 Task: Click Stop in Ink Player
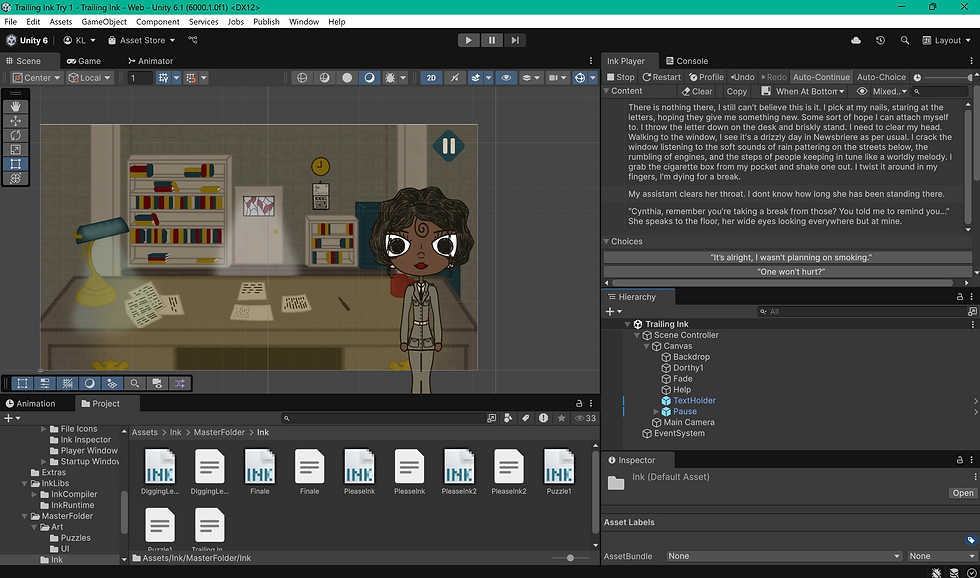[x=621, y=77]
